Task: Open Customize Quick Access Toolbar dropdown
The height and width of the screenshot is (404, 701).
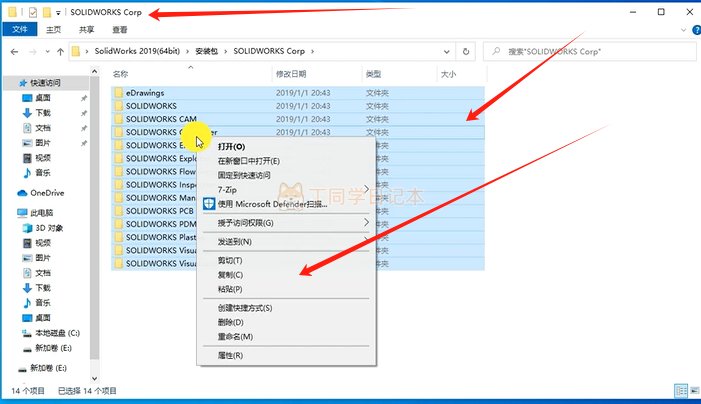Action: tap(58, 13)
